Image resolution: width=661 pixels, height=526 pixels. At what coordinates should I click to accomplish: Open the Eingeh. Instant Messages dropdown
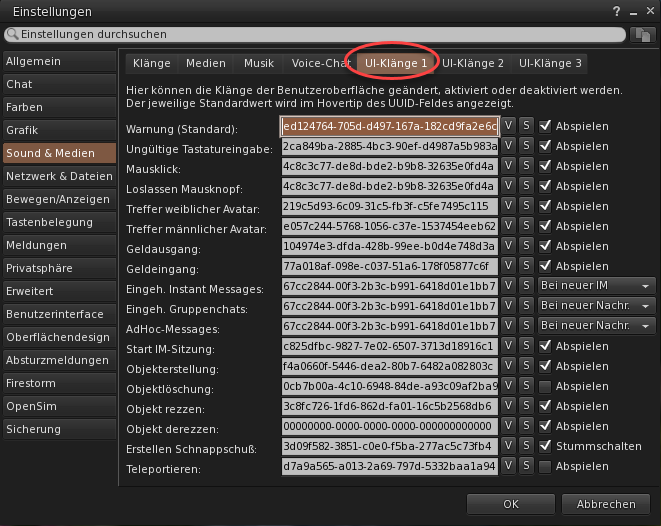(597, 286)
